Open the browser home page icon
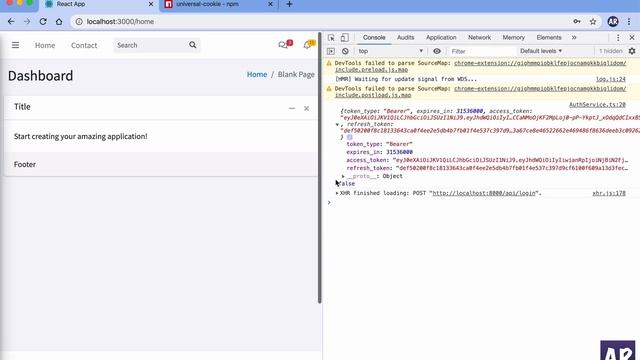The image size is (640, 360). [59, 22]
